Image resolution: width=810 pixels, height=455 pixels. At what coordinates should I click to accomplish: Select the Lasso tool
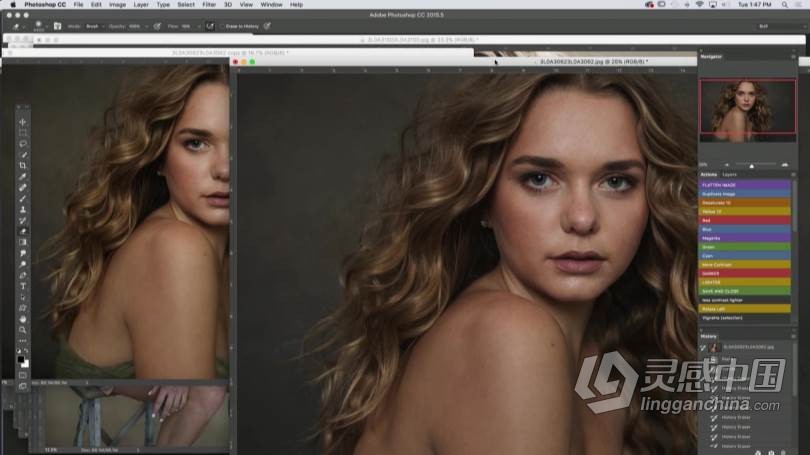click(23, 144)
